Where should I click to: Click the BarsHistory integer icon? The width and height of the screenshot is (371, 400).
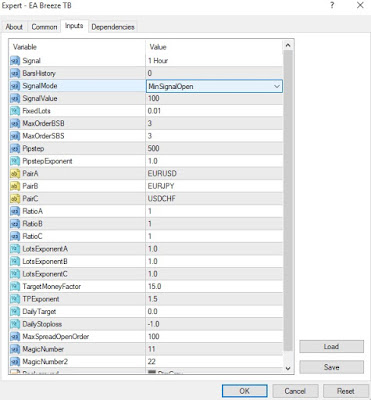[15, 73]
